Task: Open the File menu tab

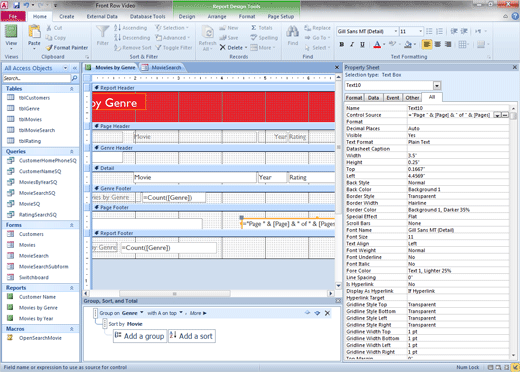Action: 13,16
